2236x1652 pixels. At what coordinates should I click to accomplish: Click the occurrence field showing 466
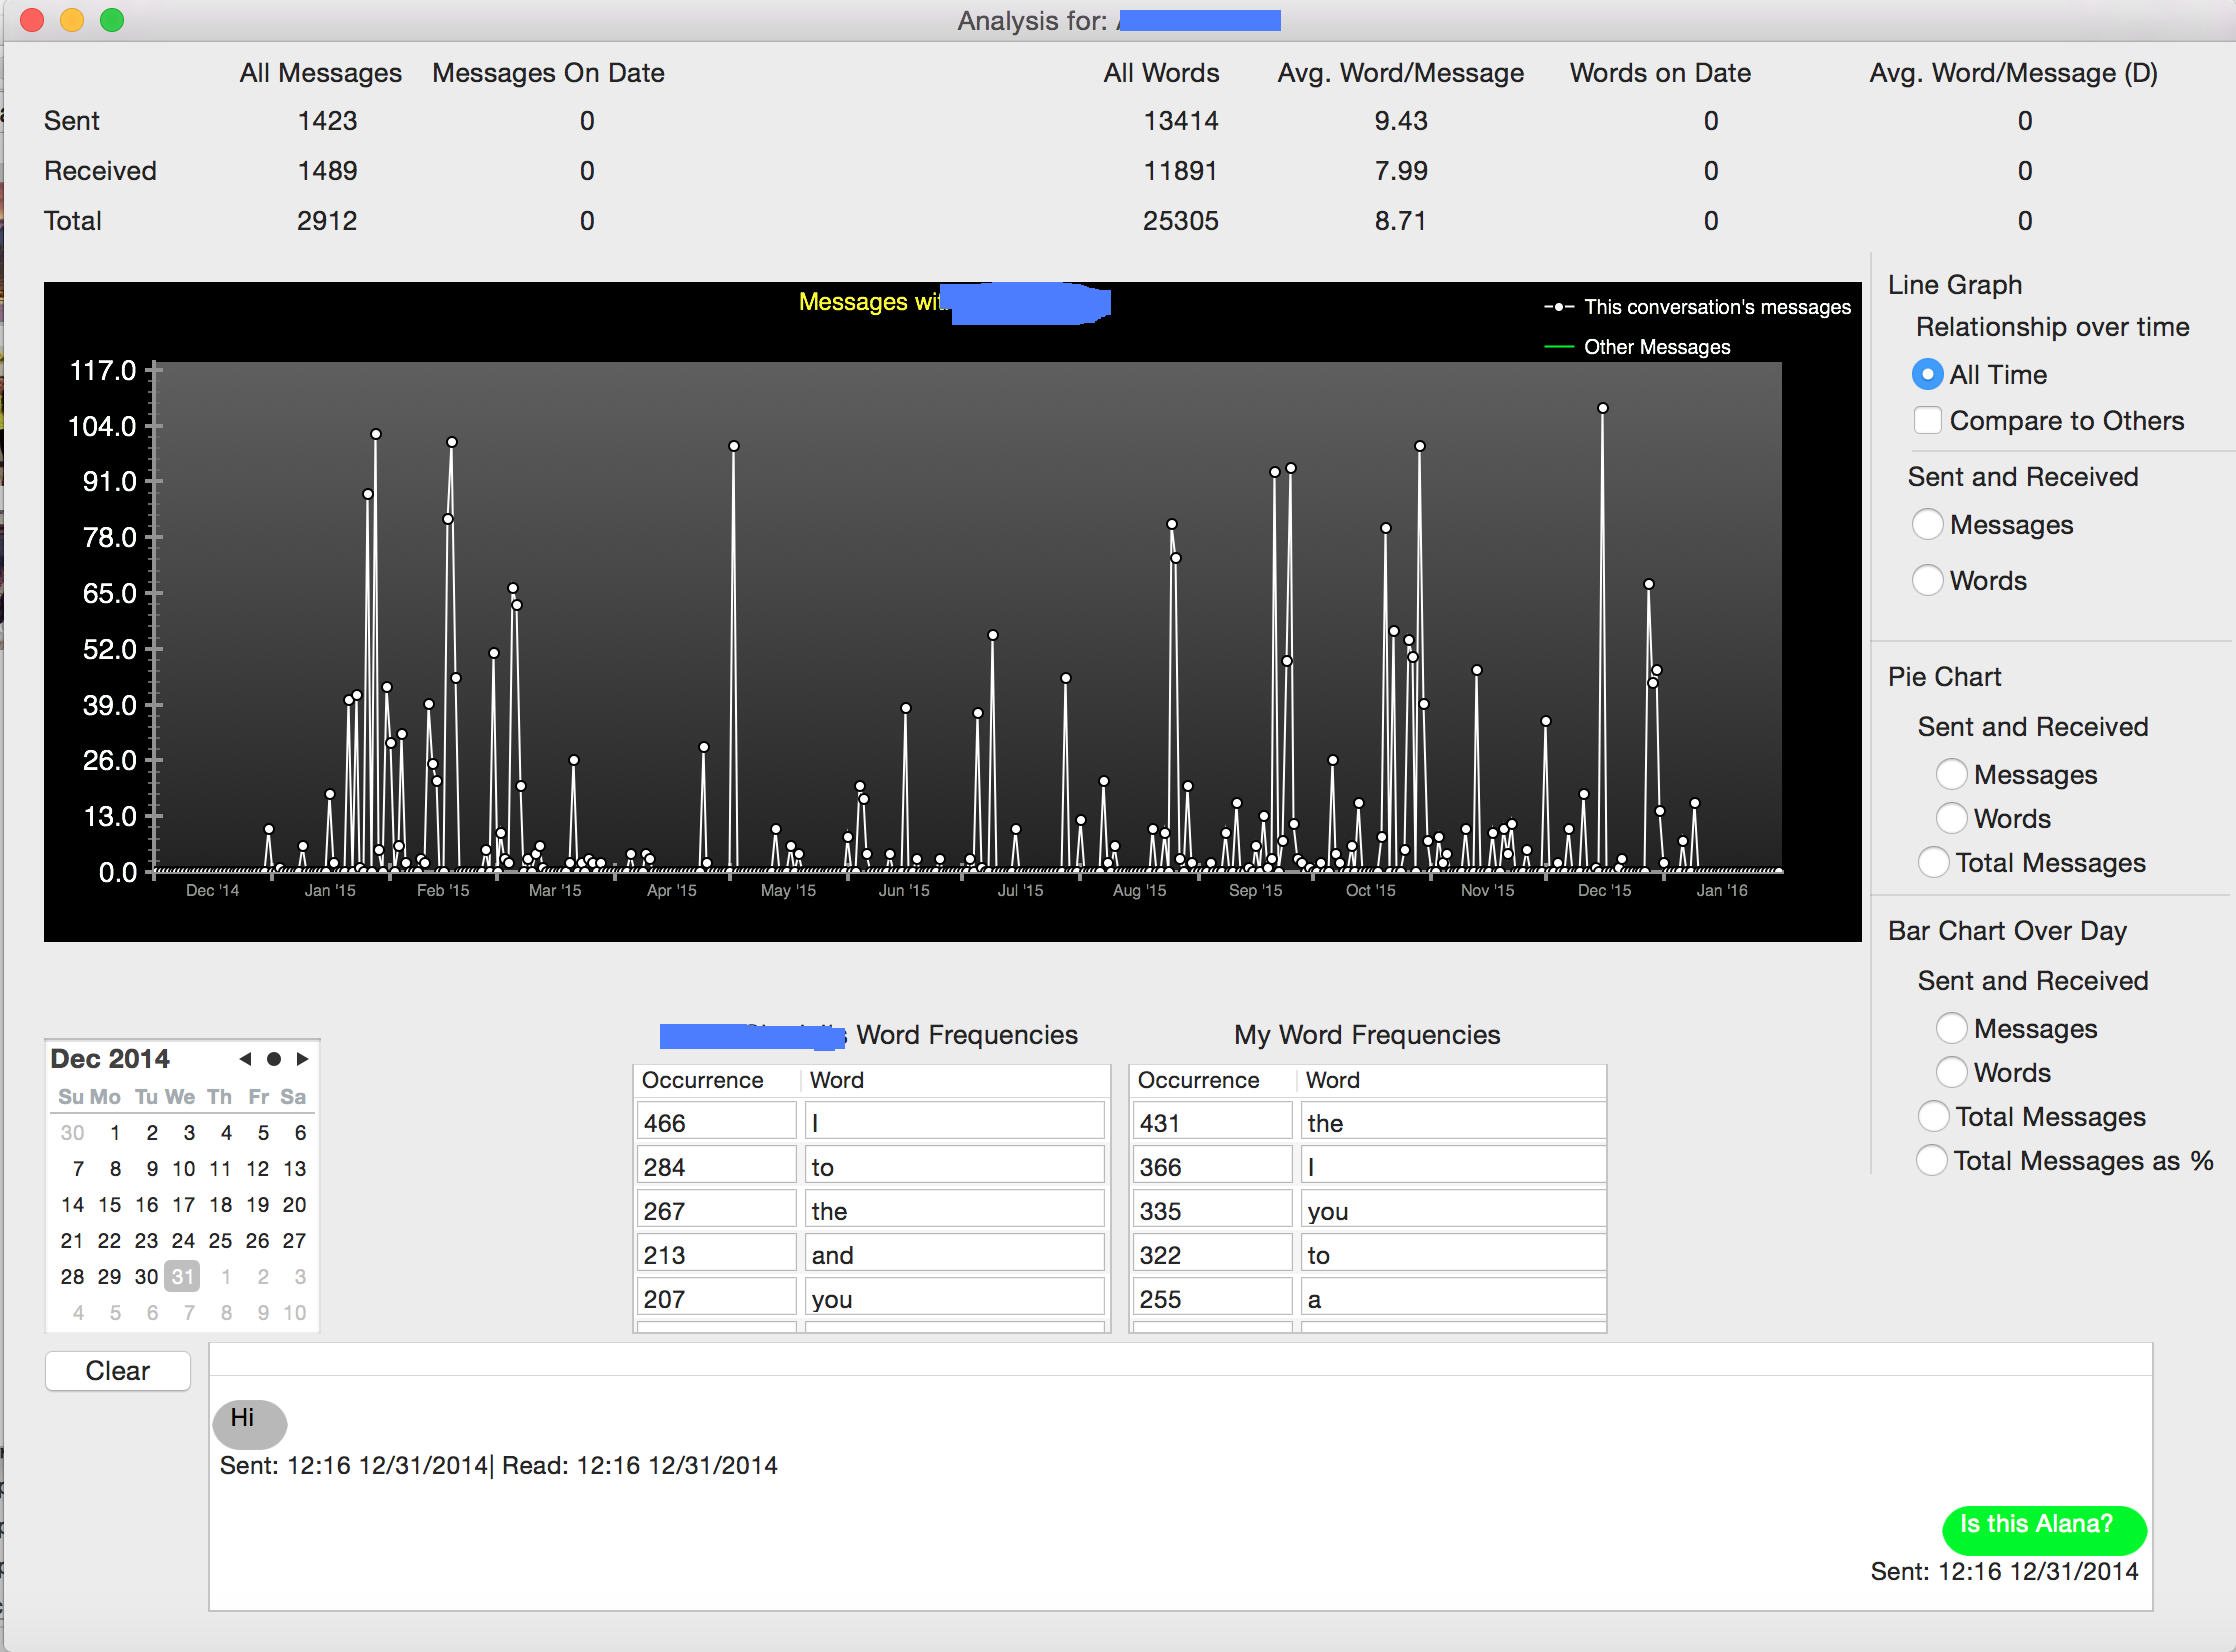click(x=716, y=1122)
